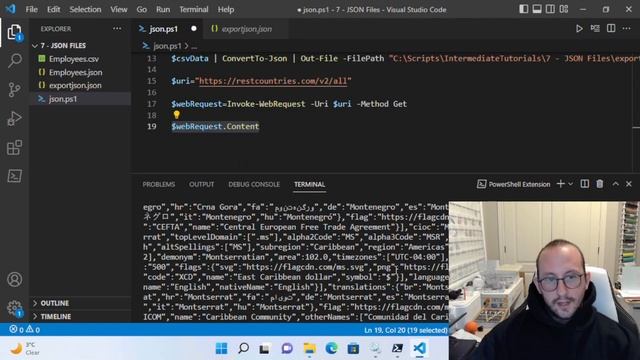
Task: Switch to the PROBLEMS panel tab
Action: [159, 184]
